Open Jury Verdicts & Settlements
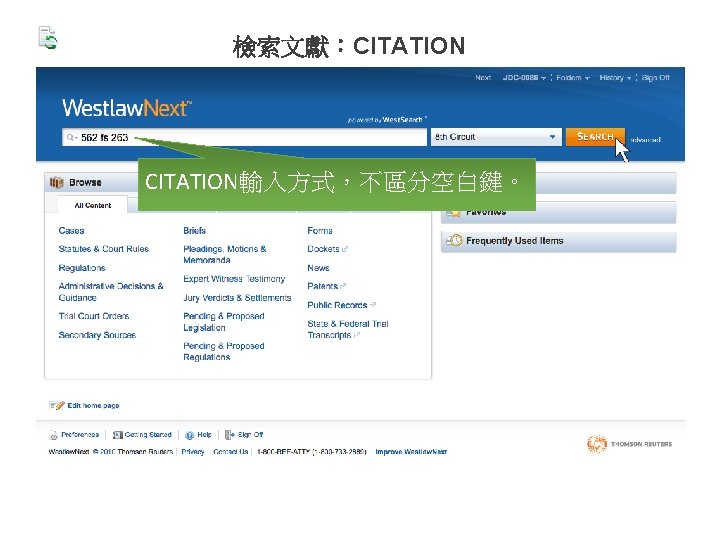The height and width of the screenshot is (540, 720). [x=237, y=298]
